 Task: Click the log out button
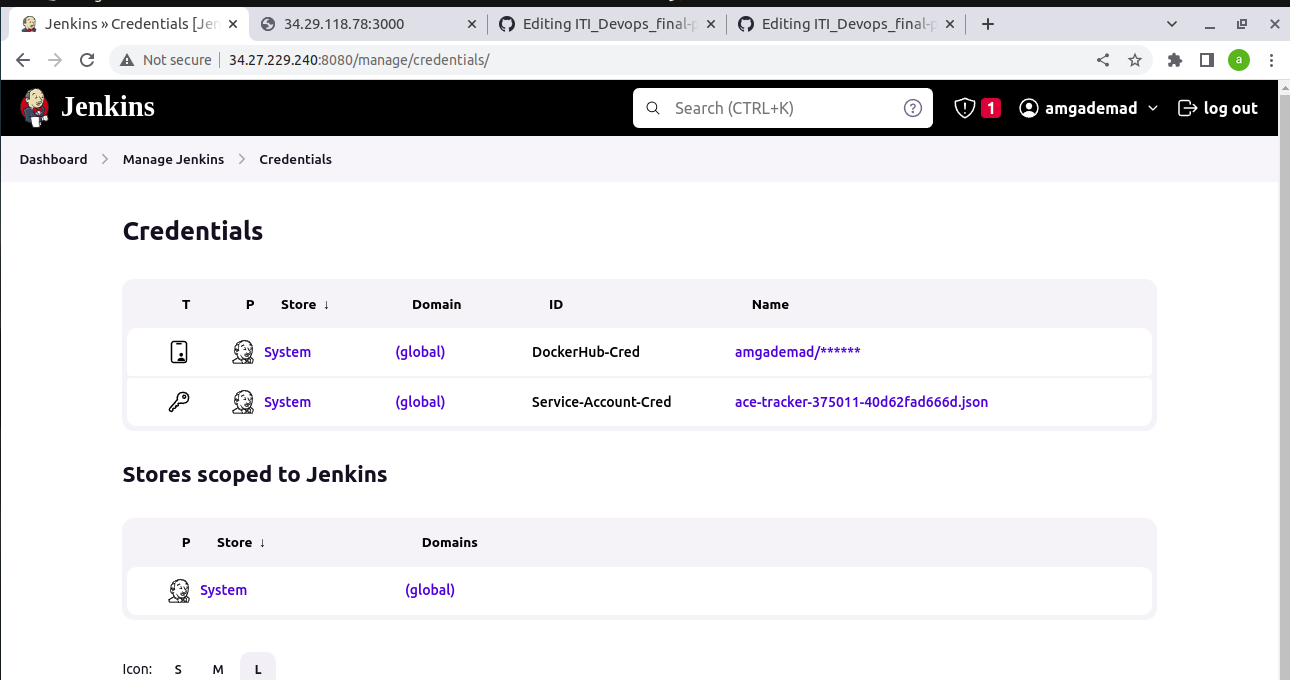coord(1217,108)
